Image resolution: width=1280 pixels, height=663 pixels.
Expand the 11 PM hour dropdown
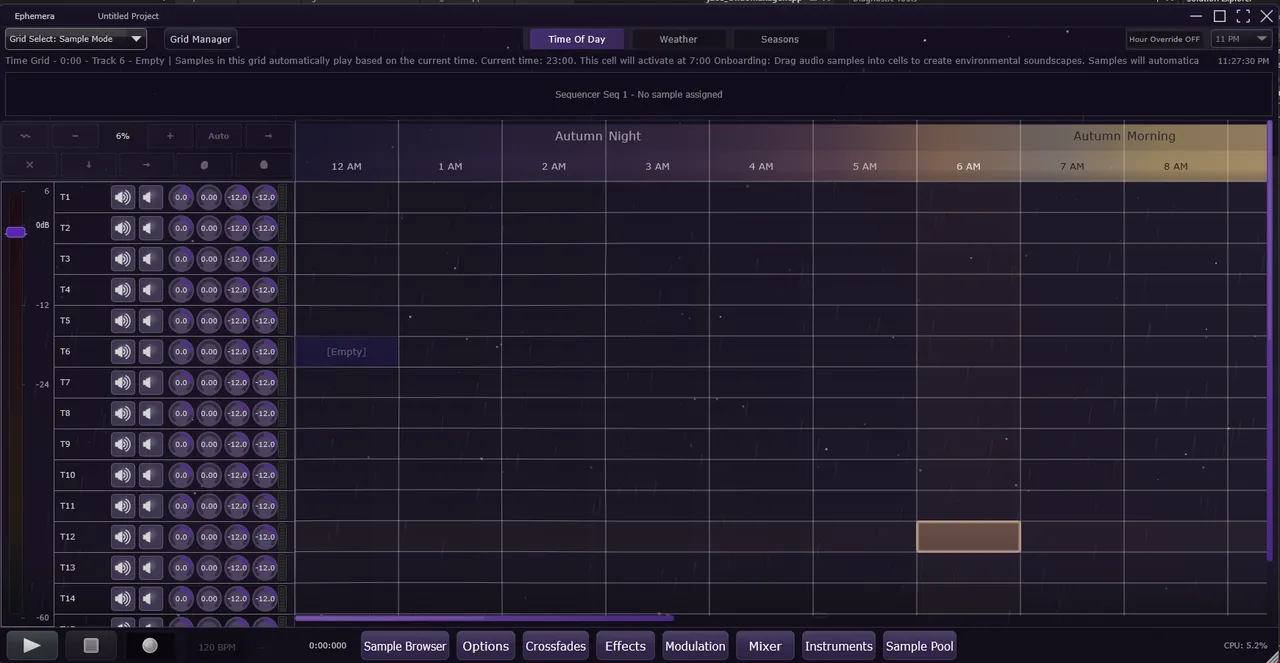(x=1240, y=39)
